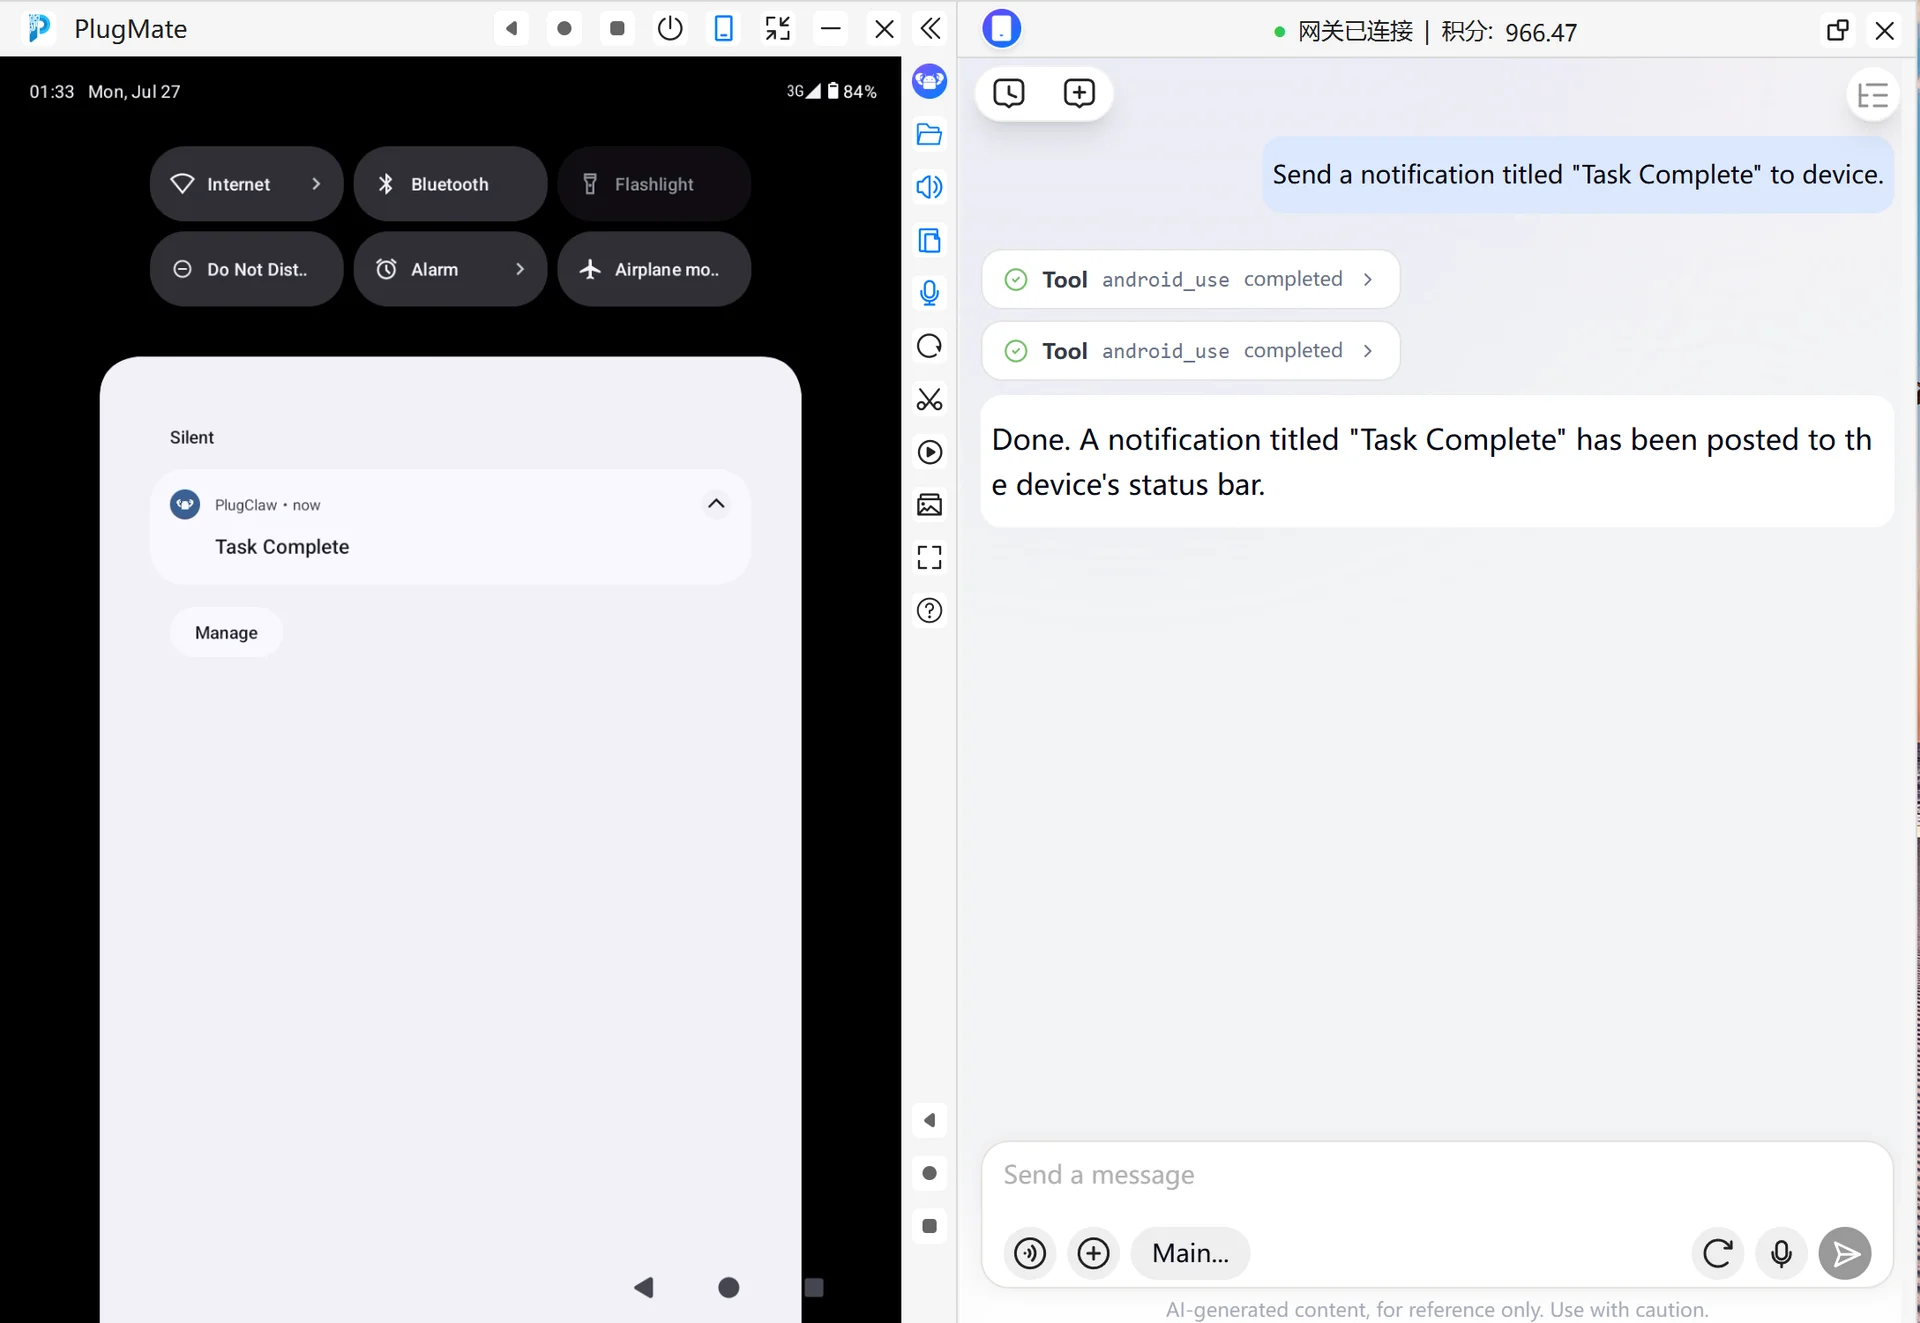The image size is (1920, 1323).
Task: Open the file folder sidebar icon
Action: click(x=930, y=134)
